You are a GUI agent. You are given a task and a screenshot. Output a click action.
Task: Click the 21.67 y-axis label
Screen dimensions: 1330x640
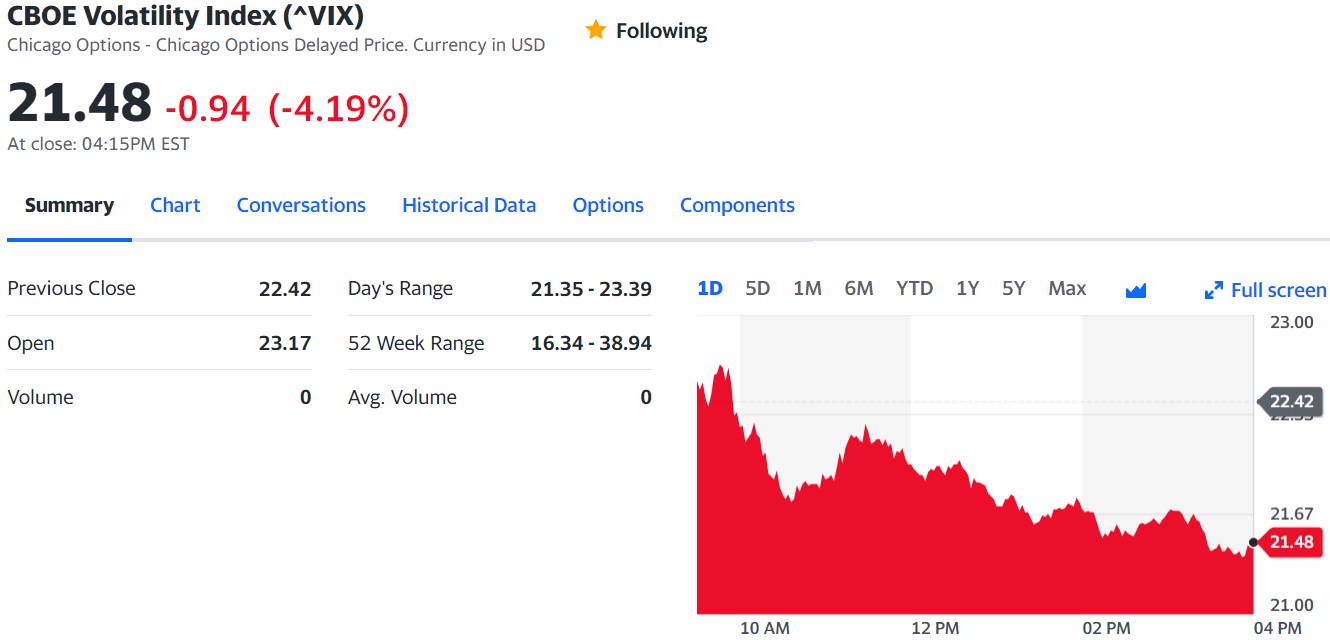(1291, 514)
